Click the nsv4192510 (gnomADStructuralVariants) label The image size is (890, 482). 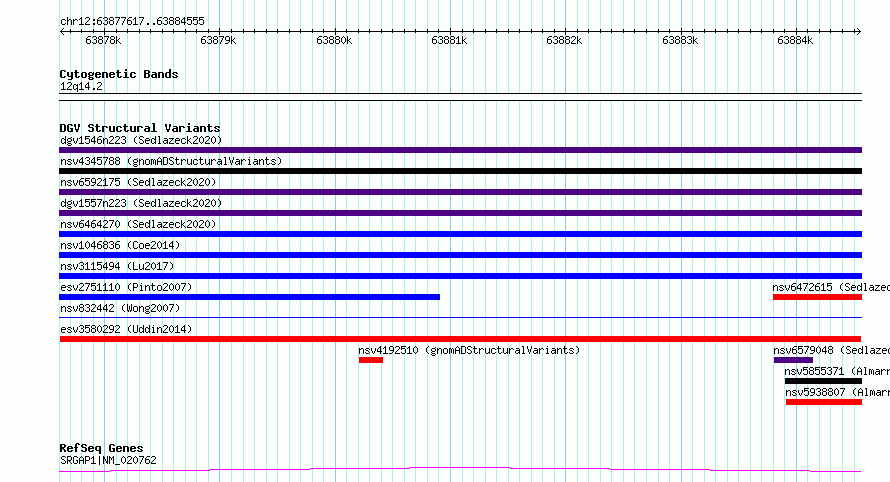(469, 350)
